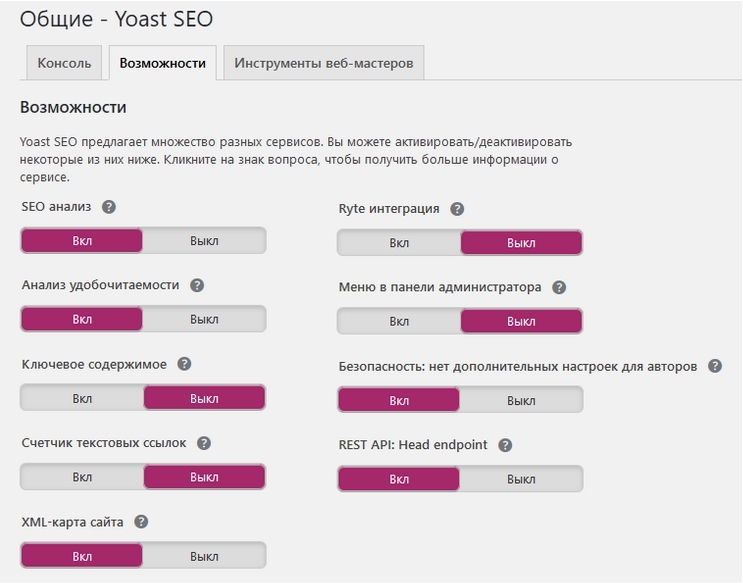Disable REST API: Head endpoint
Screen dimensions: 743x583
pos(521,479)
